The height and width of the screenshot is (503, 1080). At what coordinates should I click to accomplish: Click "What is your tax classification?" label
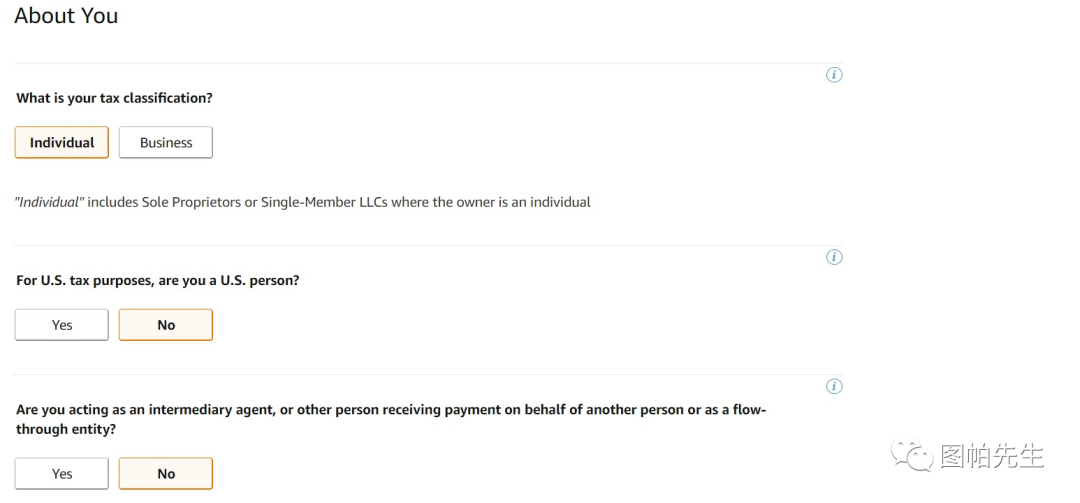(x=115, y=98)
